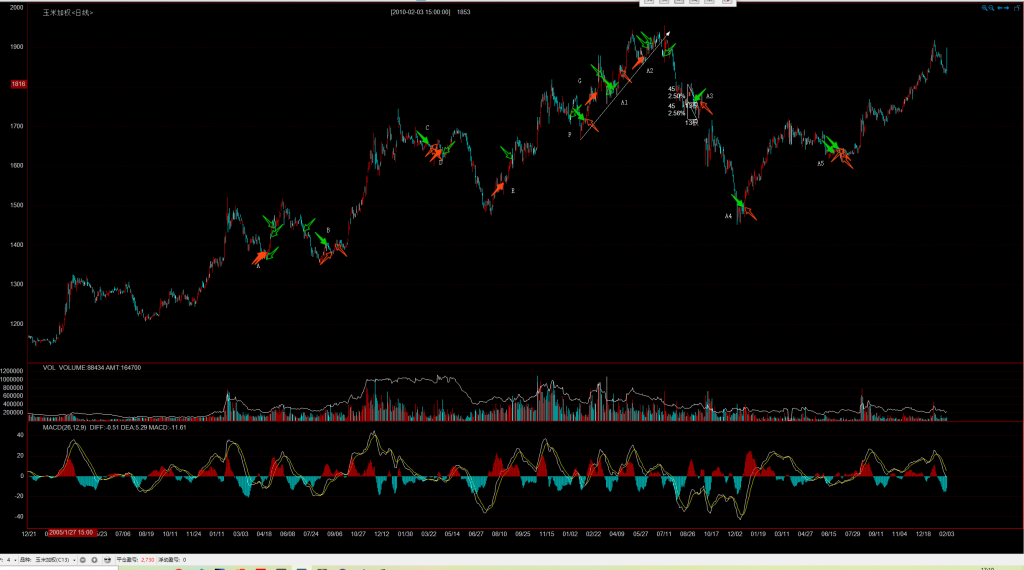Click the 2010-02-03 15:00:00 timestamp at top

coord(420,12)
